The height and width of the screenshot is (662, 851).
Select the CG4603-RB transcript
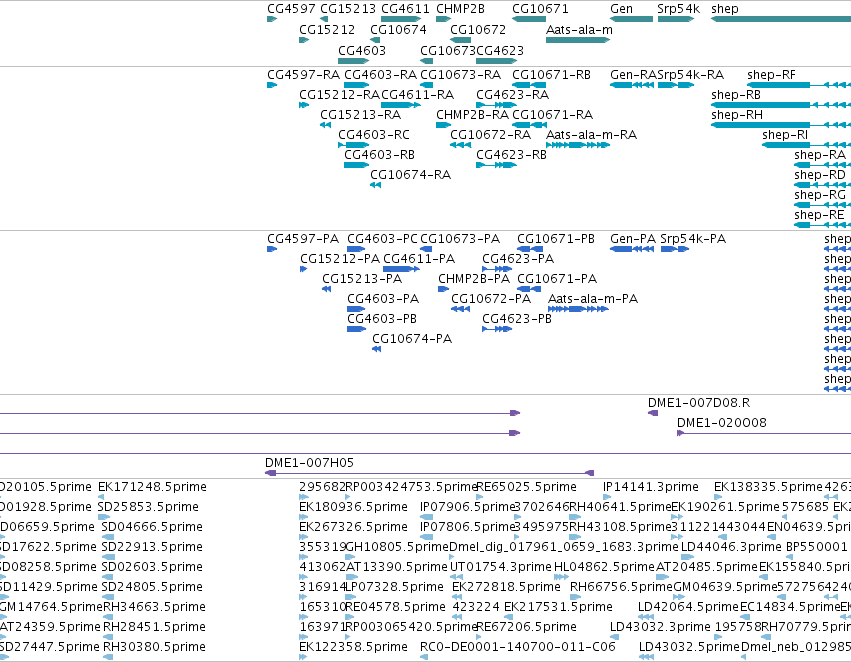(x=357, y=165)
